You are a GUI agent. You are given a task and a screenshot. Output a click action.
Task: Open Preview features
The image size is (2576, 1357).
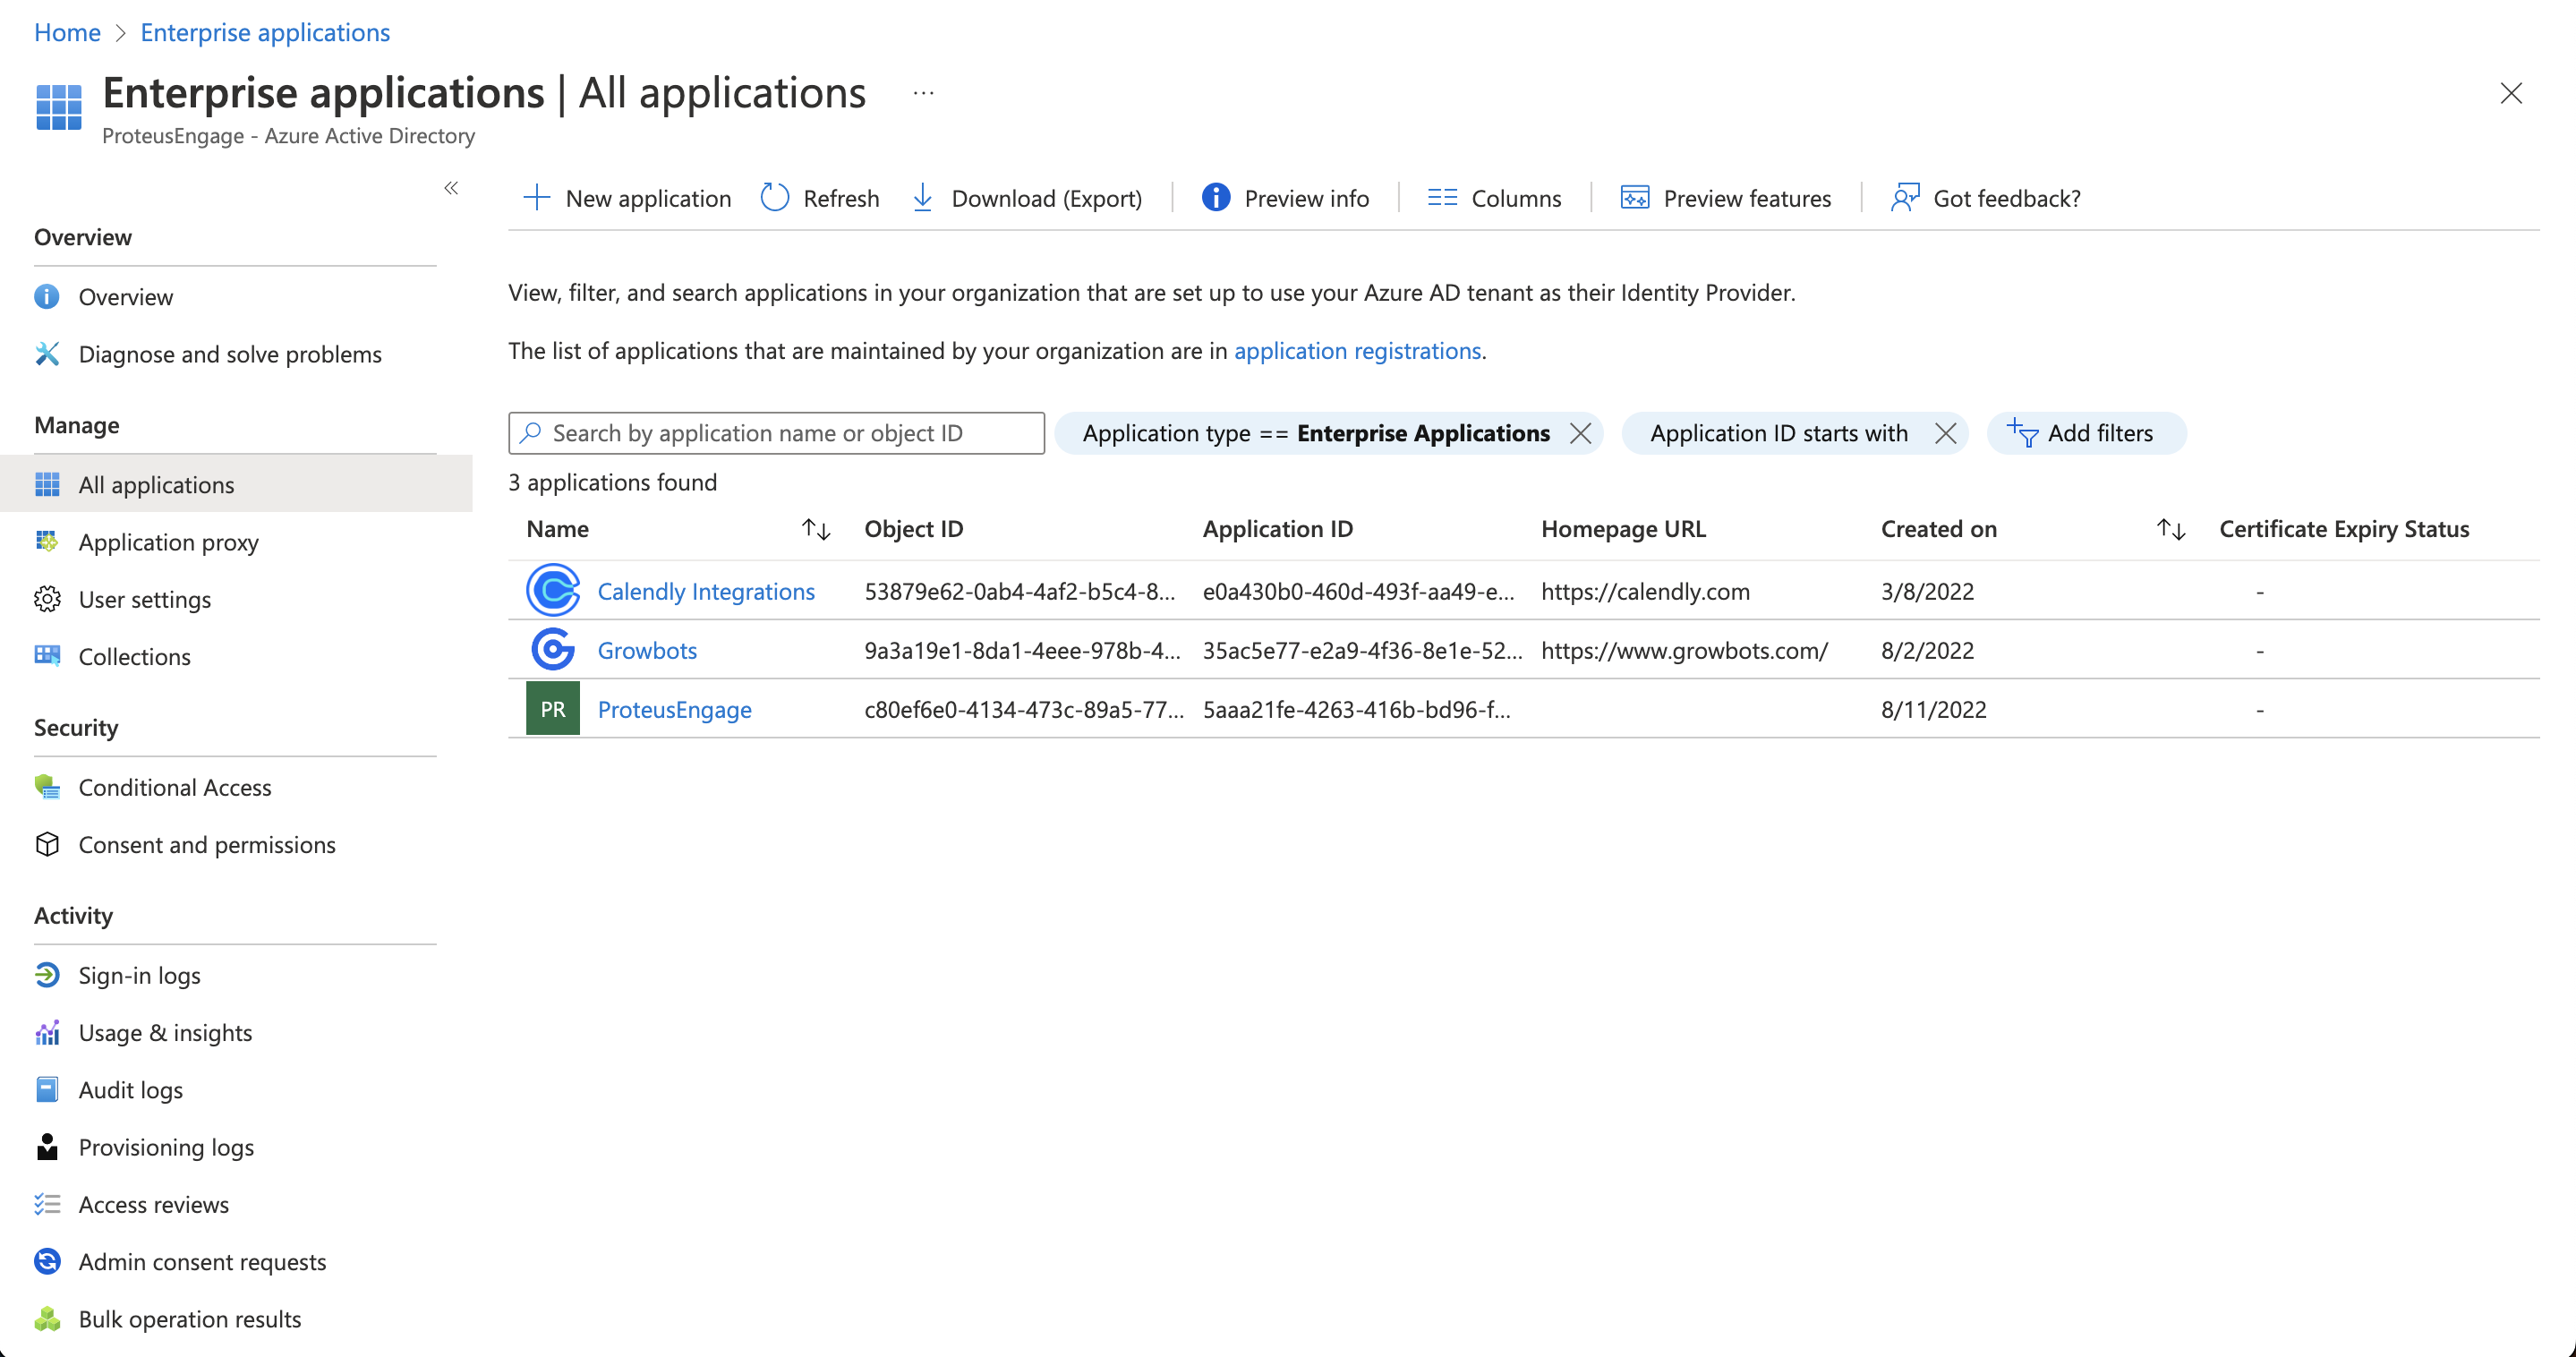point(1725,198)
